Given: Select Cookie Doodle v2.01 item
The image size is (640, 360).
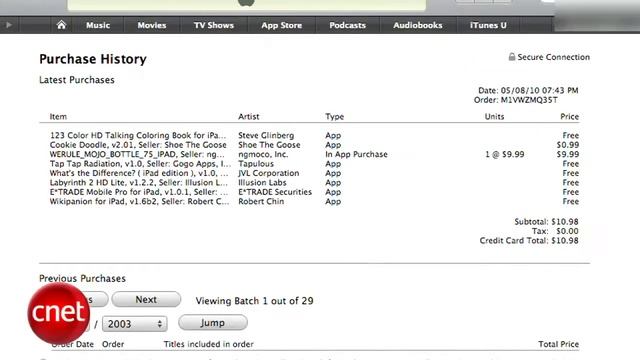Looking at the screenshot, I should pos(138,145).
